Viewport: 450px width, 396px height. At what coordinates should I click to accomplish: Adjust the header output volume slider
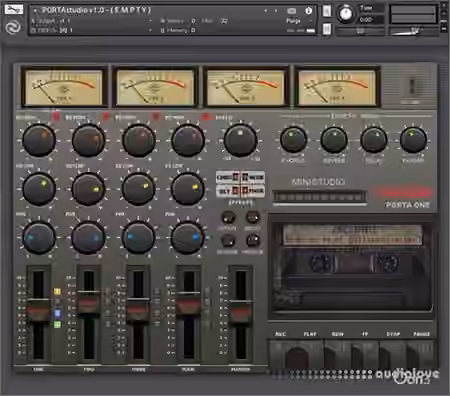click(413, 31)
